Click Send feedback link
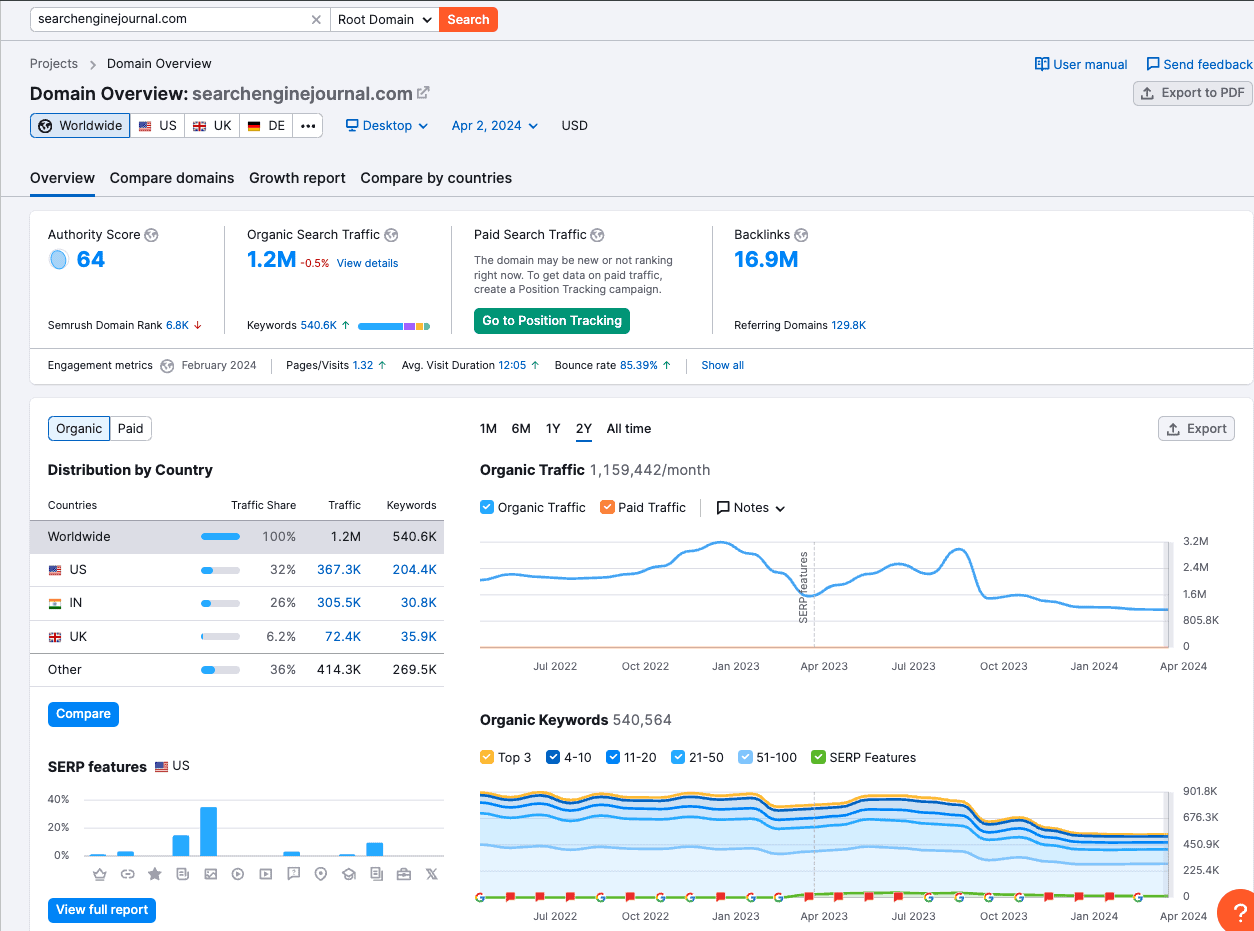Viewport: 1254px width, 931px height. click(x=1199, y=64)
